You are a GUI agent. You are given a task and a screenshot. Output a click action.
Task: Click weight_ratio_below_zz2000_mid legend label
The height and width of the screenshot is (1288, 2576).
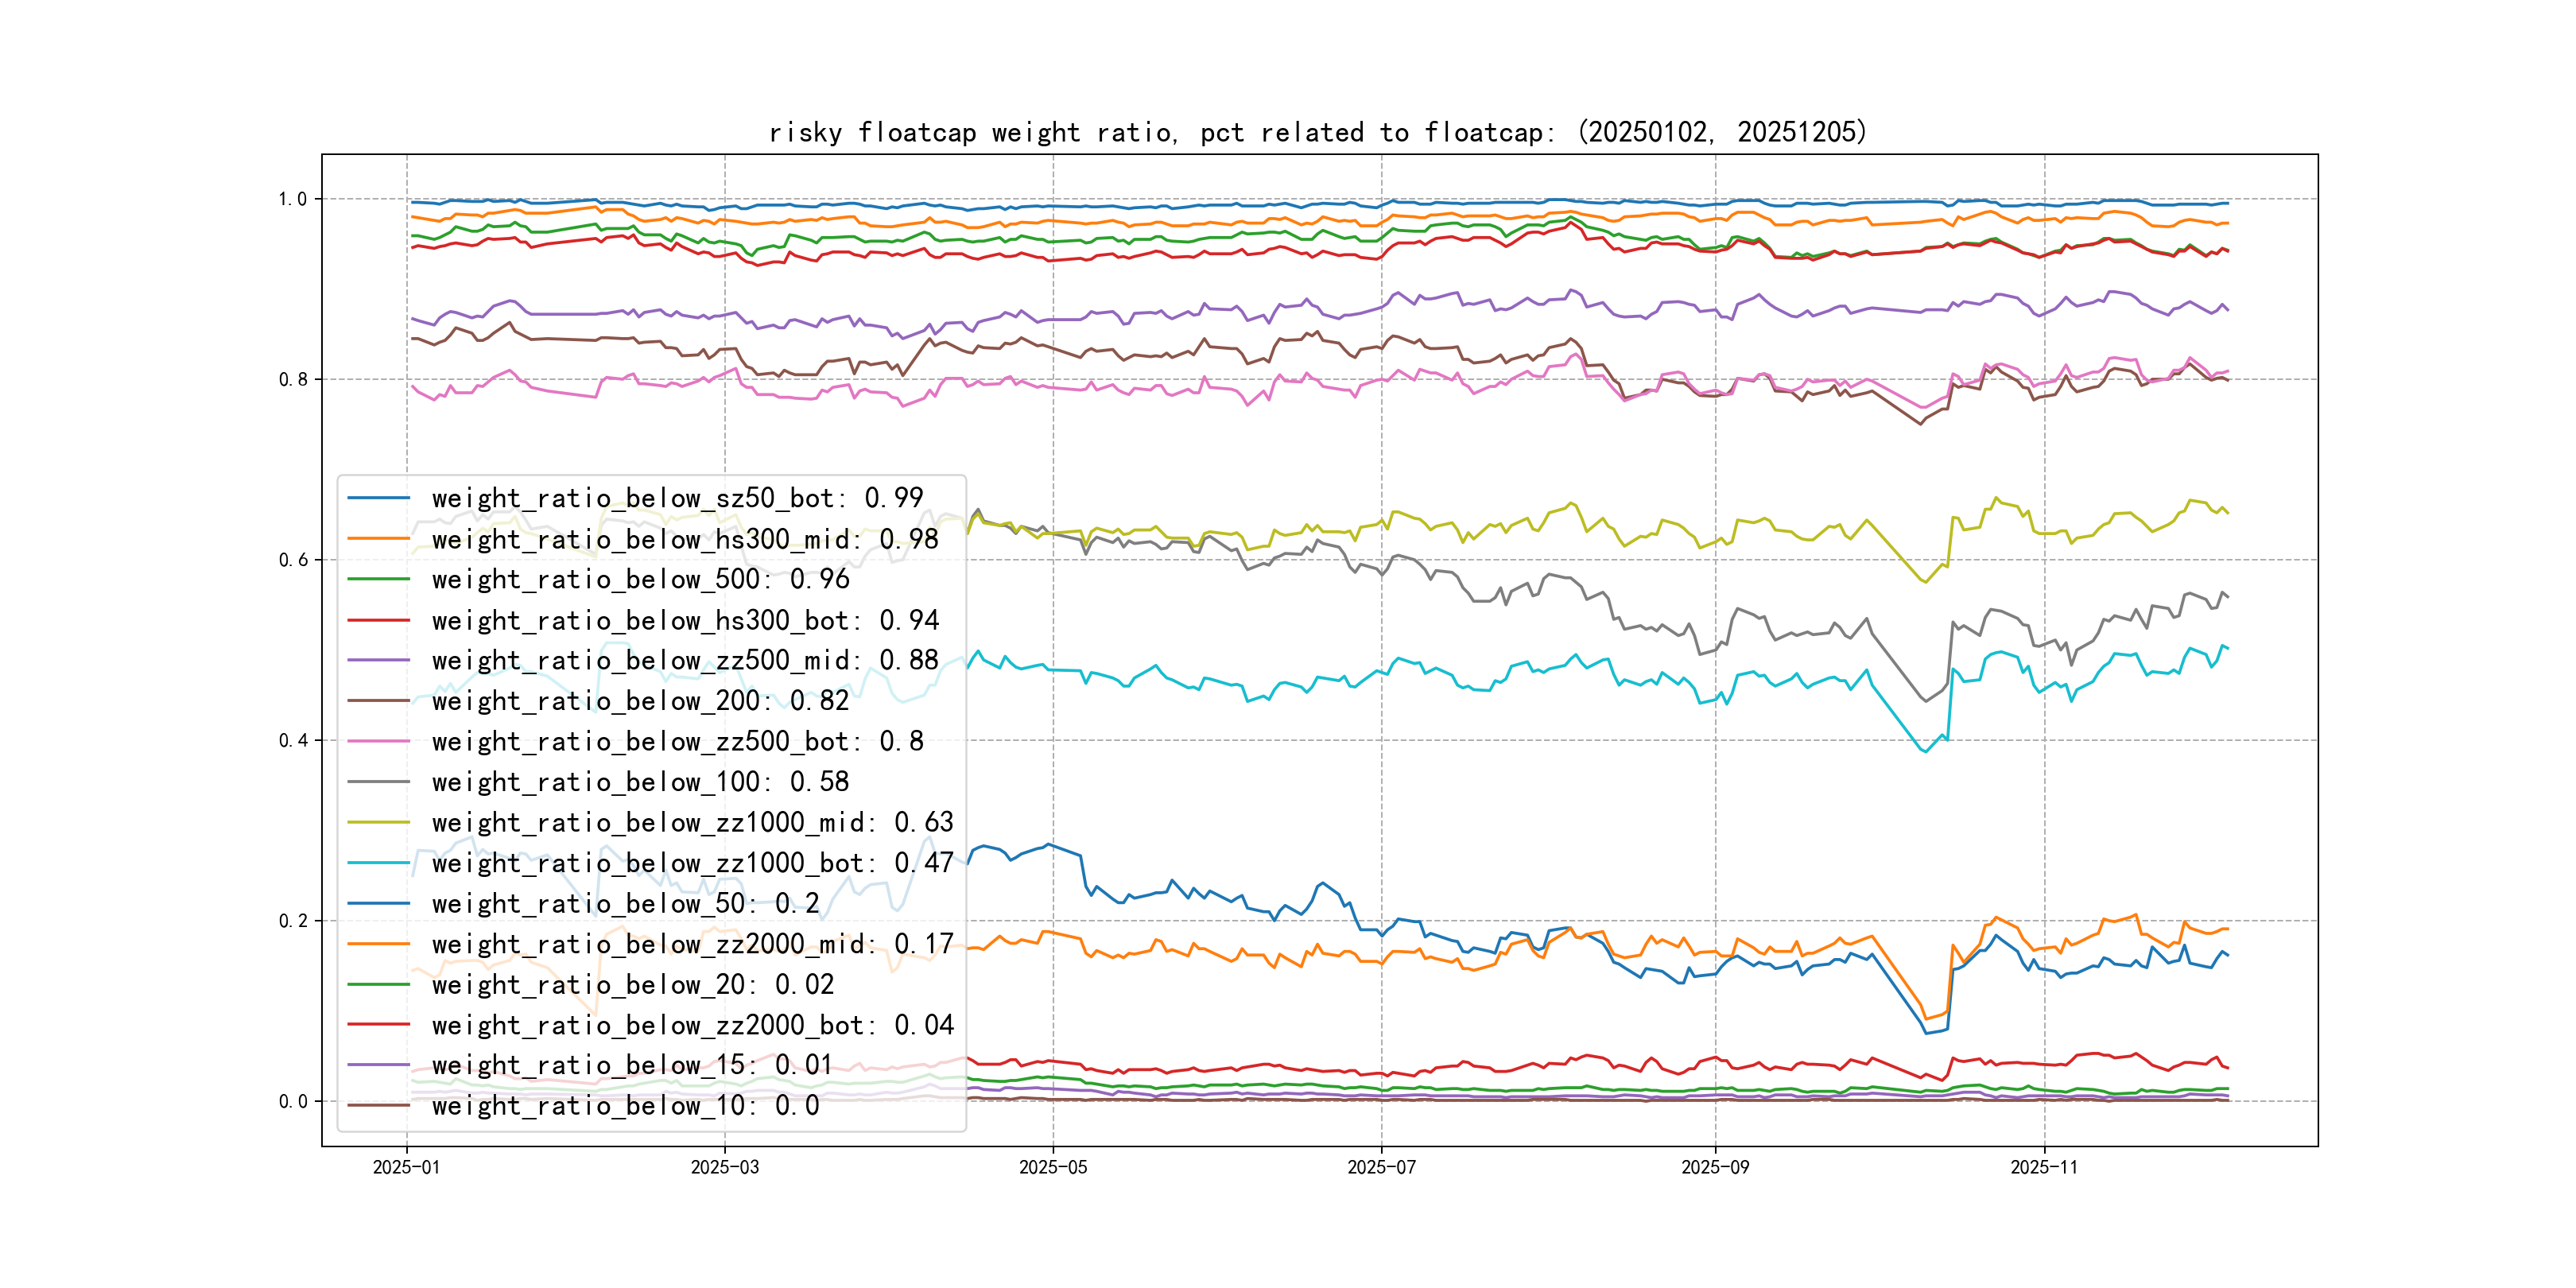point(692,944)
